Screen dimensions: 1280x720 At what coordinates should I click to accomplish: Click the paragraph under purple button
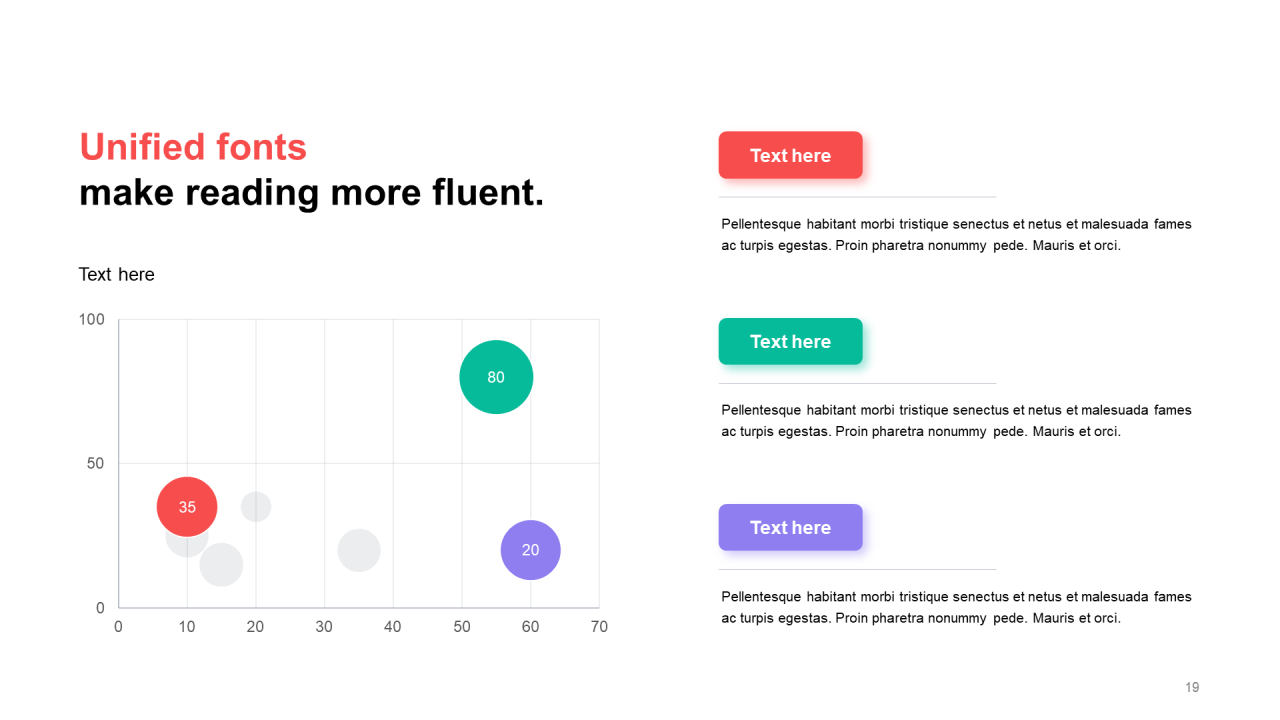(x=957, y=607)
